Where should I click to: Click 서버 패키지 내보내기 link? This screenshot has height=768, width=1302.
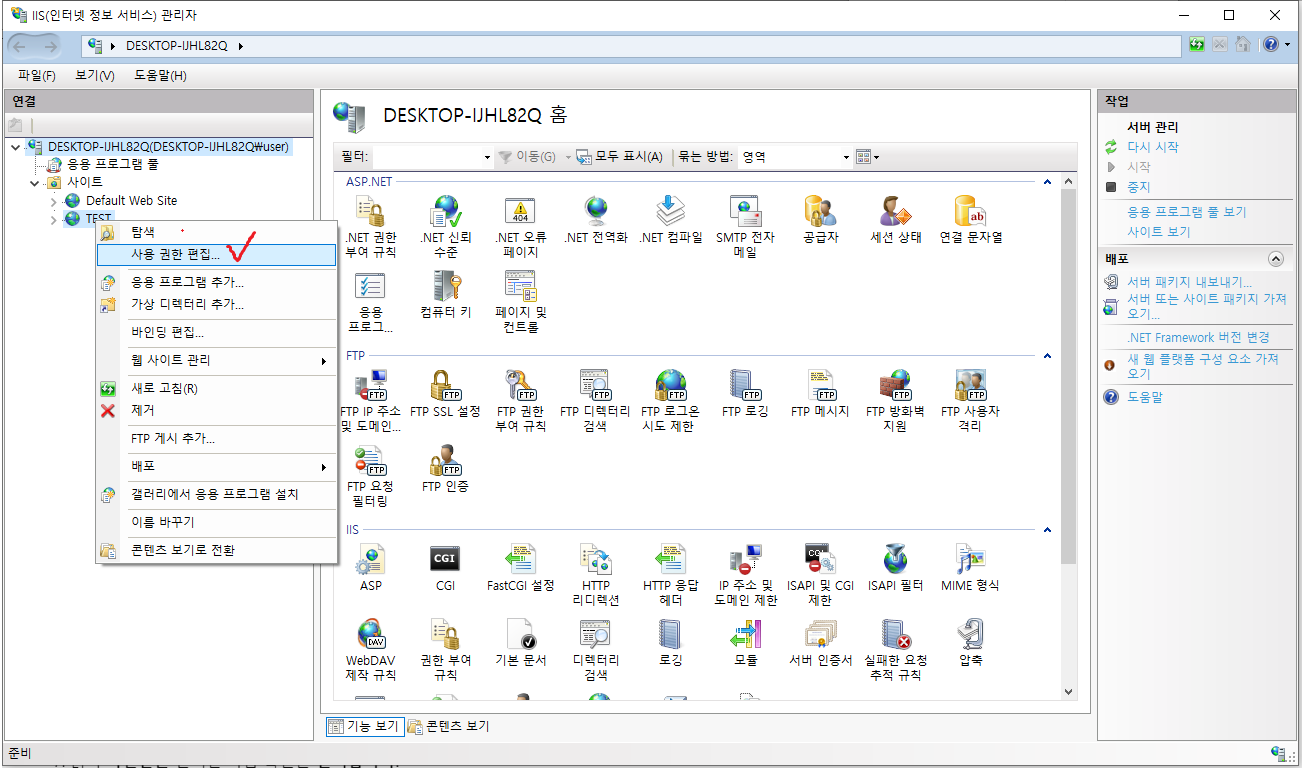pyautogui.click(x=1189, y=282)
